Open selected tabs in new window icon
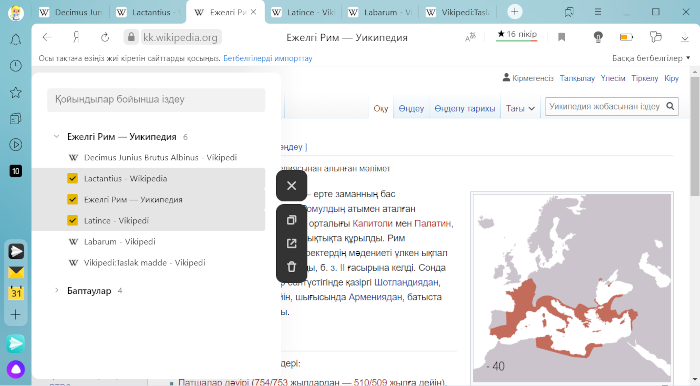The height and width of the screenshot is (386, 700). 292,243
